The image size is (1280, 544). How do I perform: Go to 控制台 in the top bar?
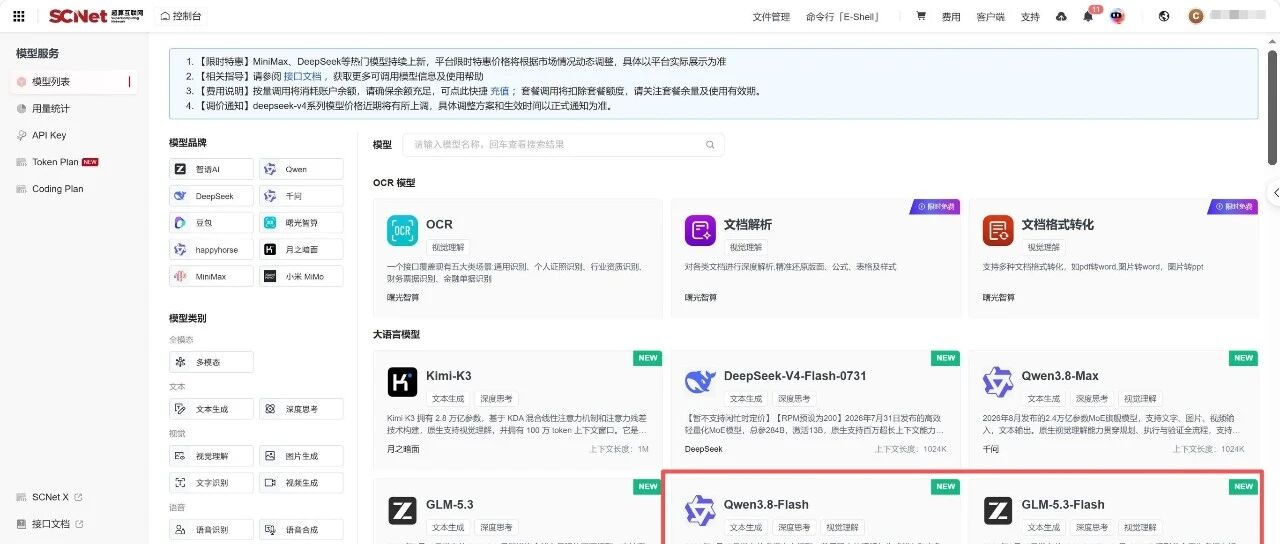tap(180, 16)
